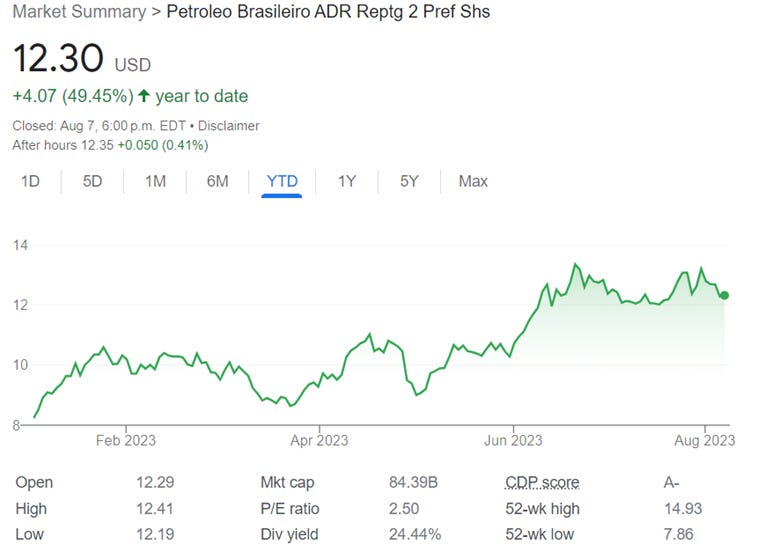The width and height of the screenshot is (780, 559).
Task: Click the green endpoint dot on chart
Action: [724, 295]
